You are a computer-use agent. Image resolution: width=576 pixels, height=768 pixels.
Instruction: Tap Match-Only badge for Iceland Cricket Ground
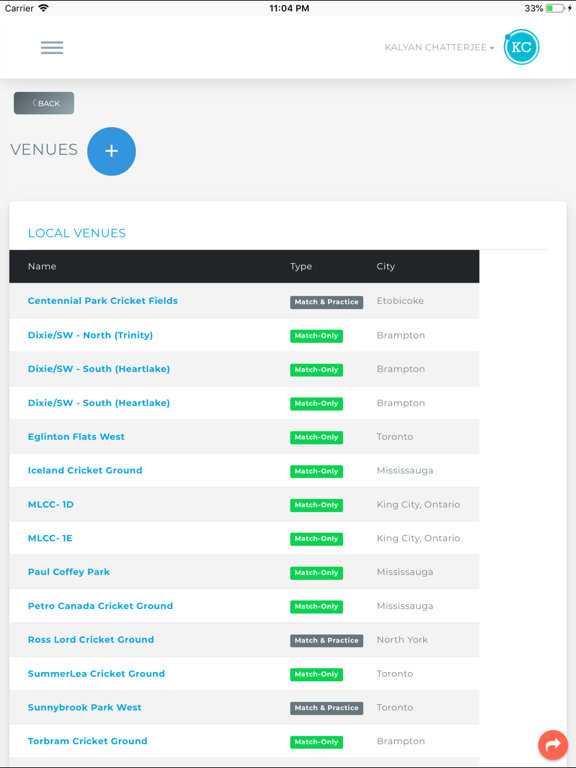tap(316, 471)
